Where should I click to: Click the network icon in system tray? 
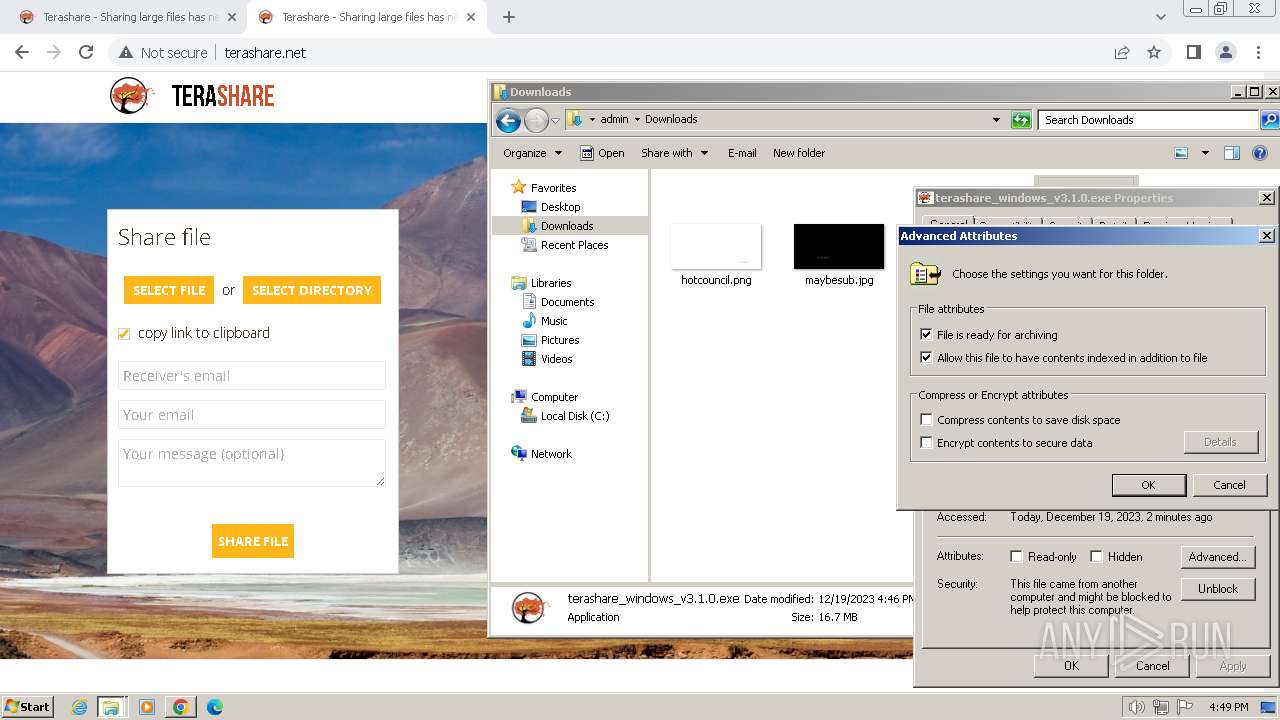pos(1161,707)
